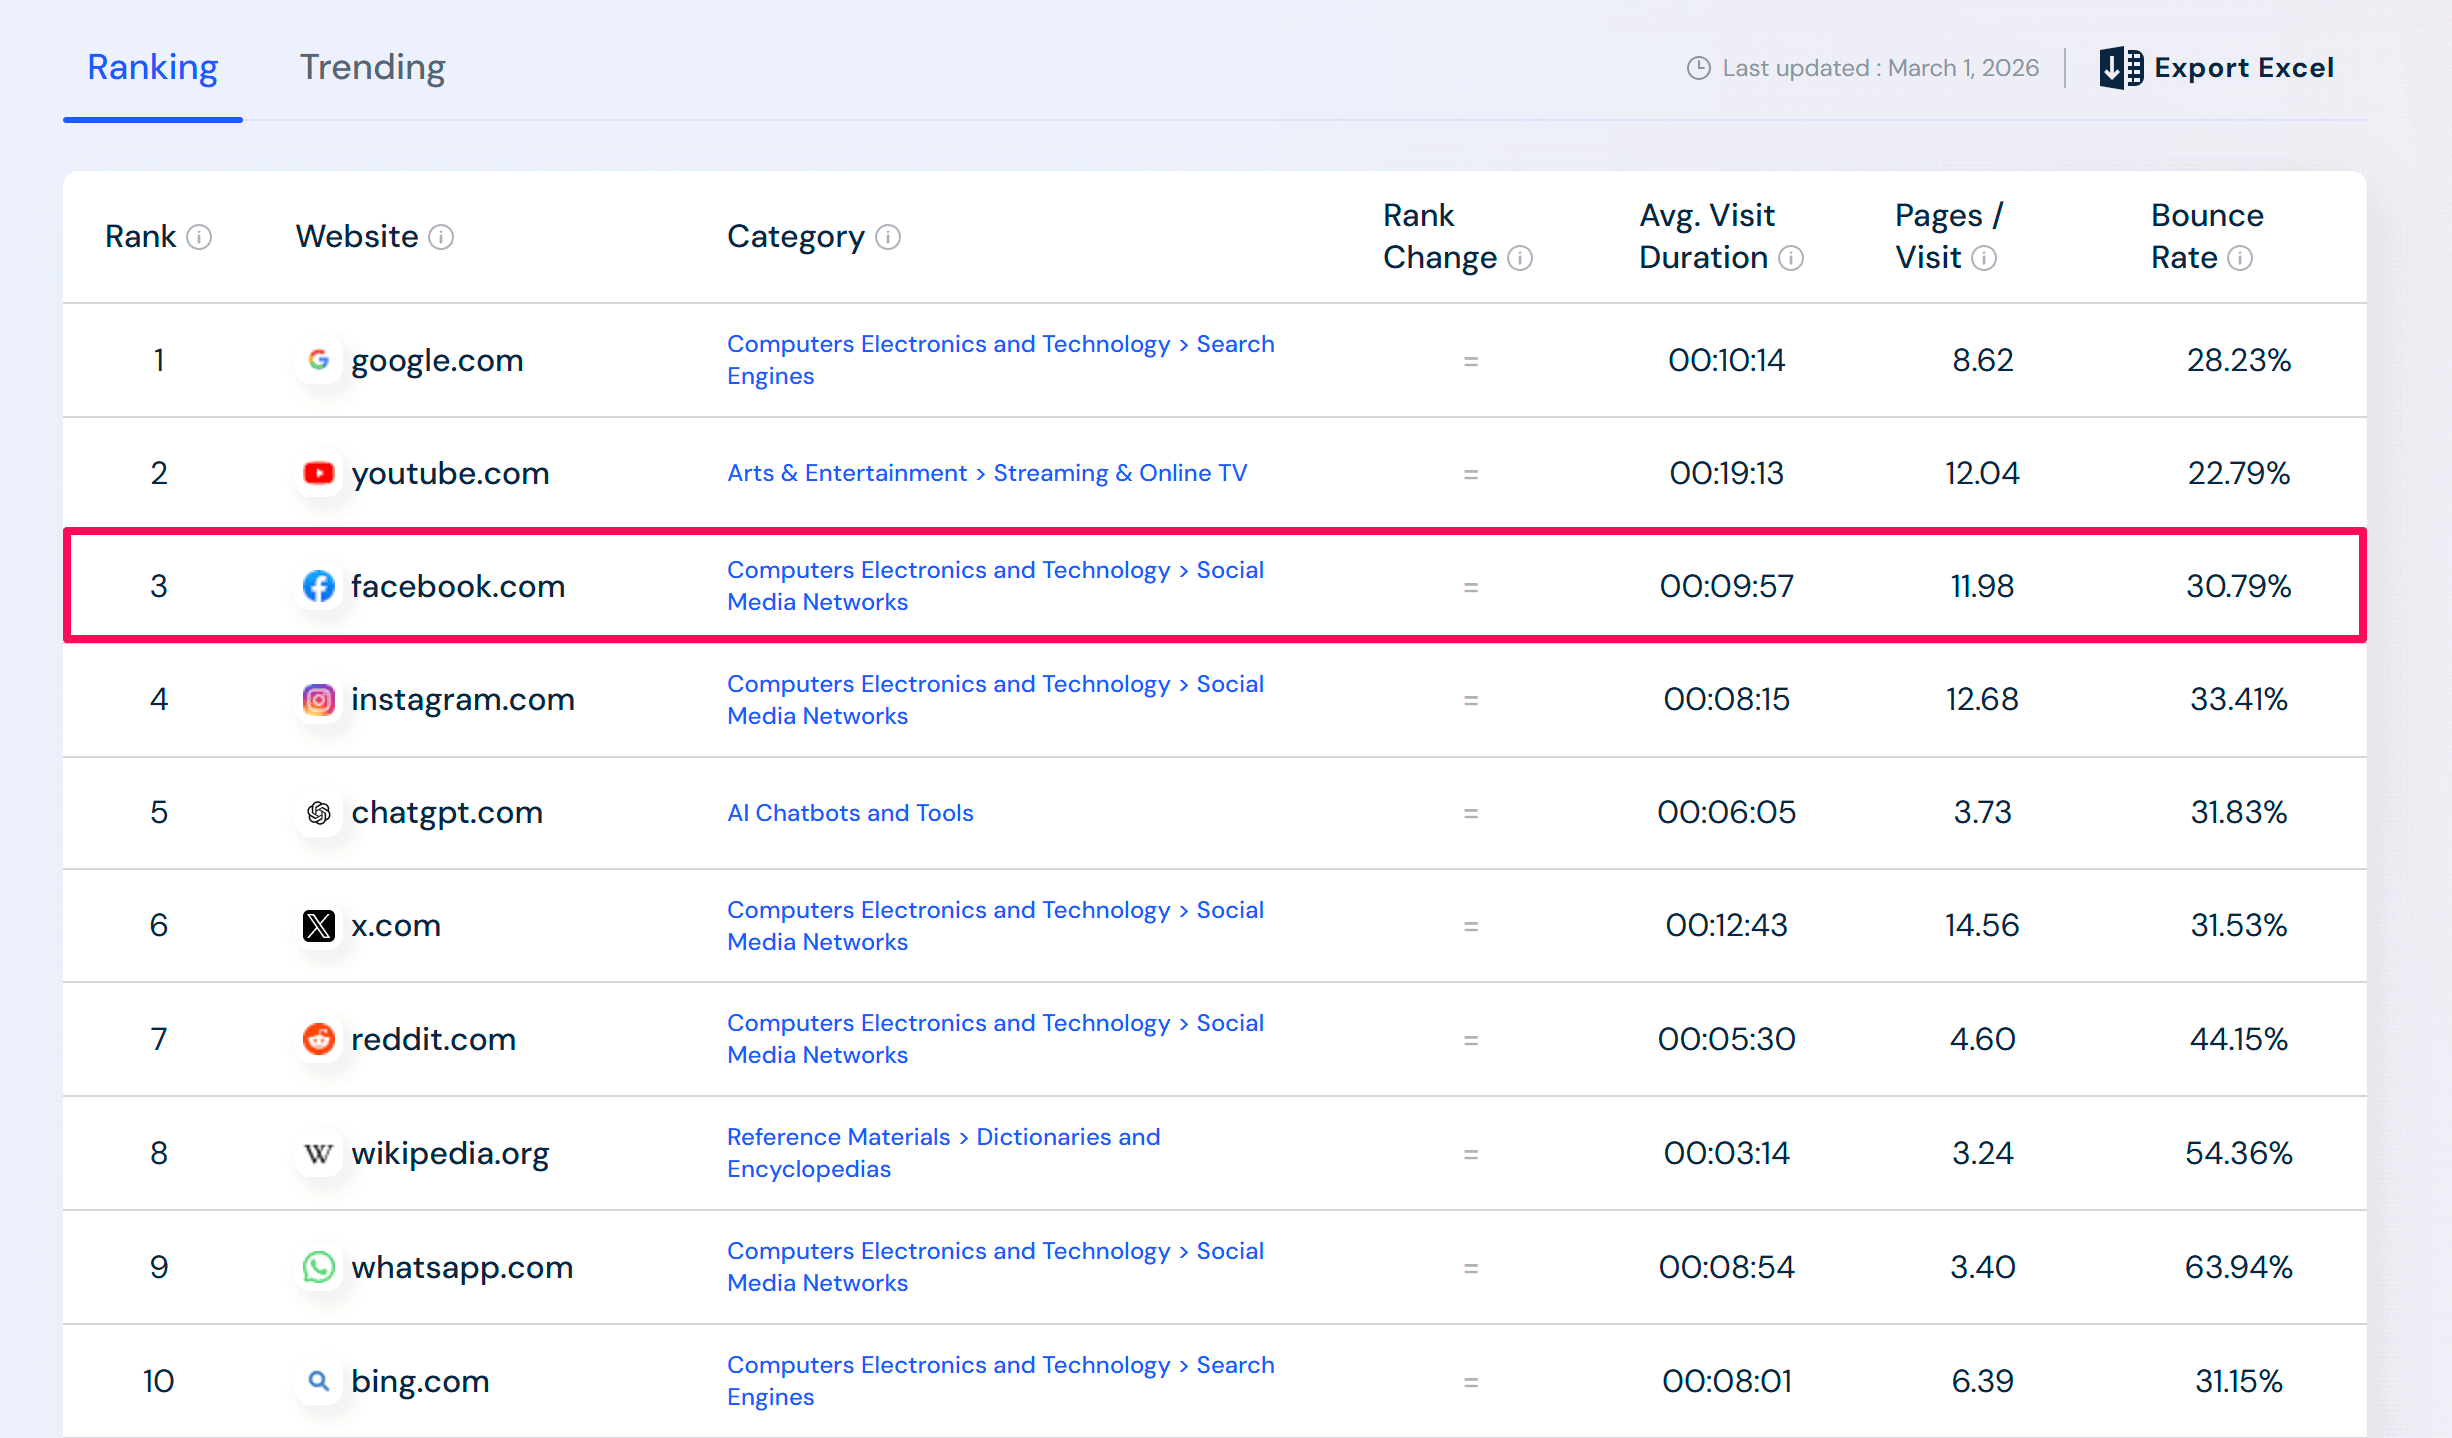Image resolution: width=2452 pixels, height=1438 pixels.
Task: Open Streaming & Online TV category link
Action: [x=1120, y=473]
